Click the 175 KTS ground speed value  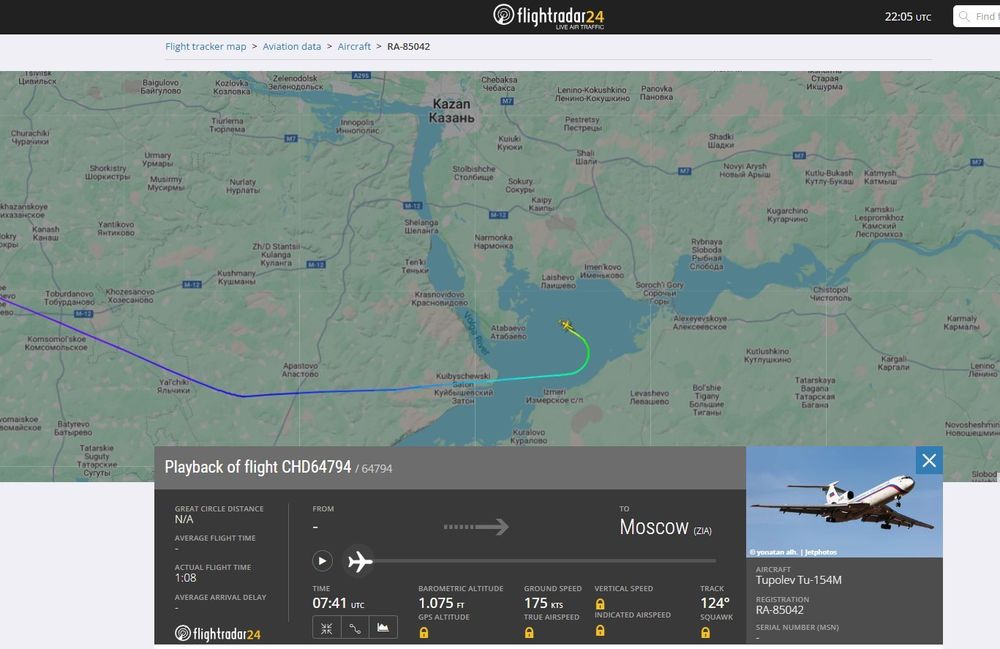tap(543, 603)
